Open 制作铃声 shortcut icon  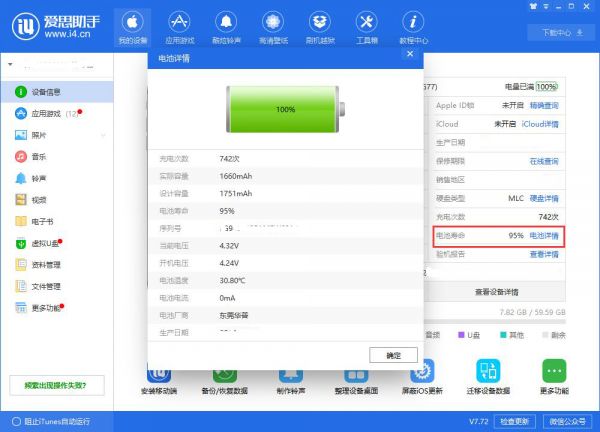click(291, 379)
